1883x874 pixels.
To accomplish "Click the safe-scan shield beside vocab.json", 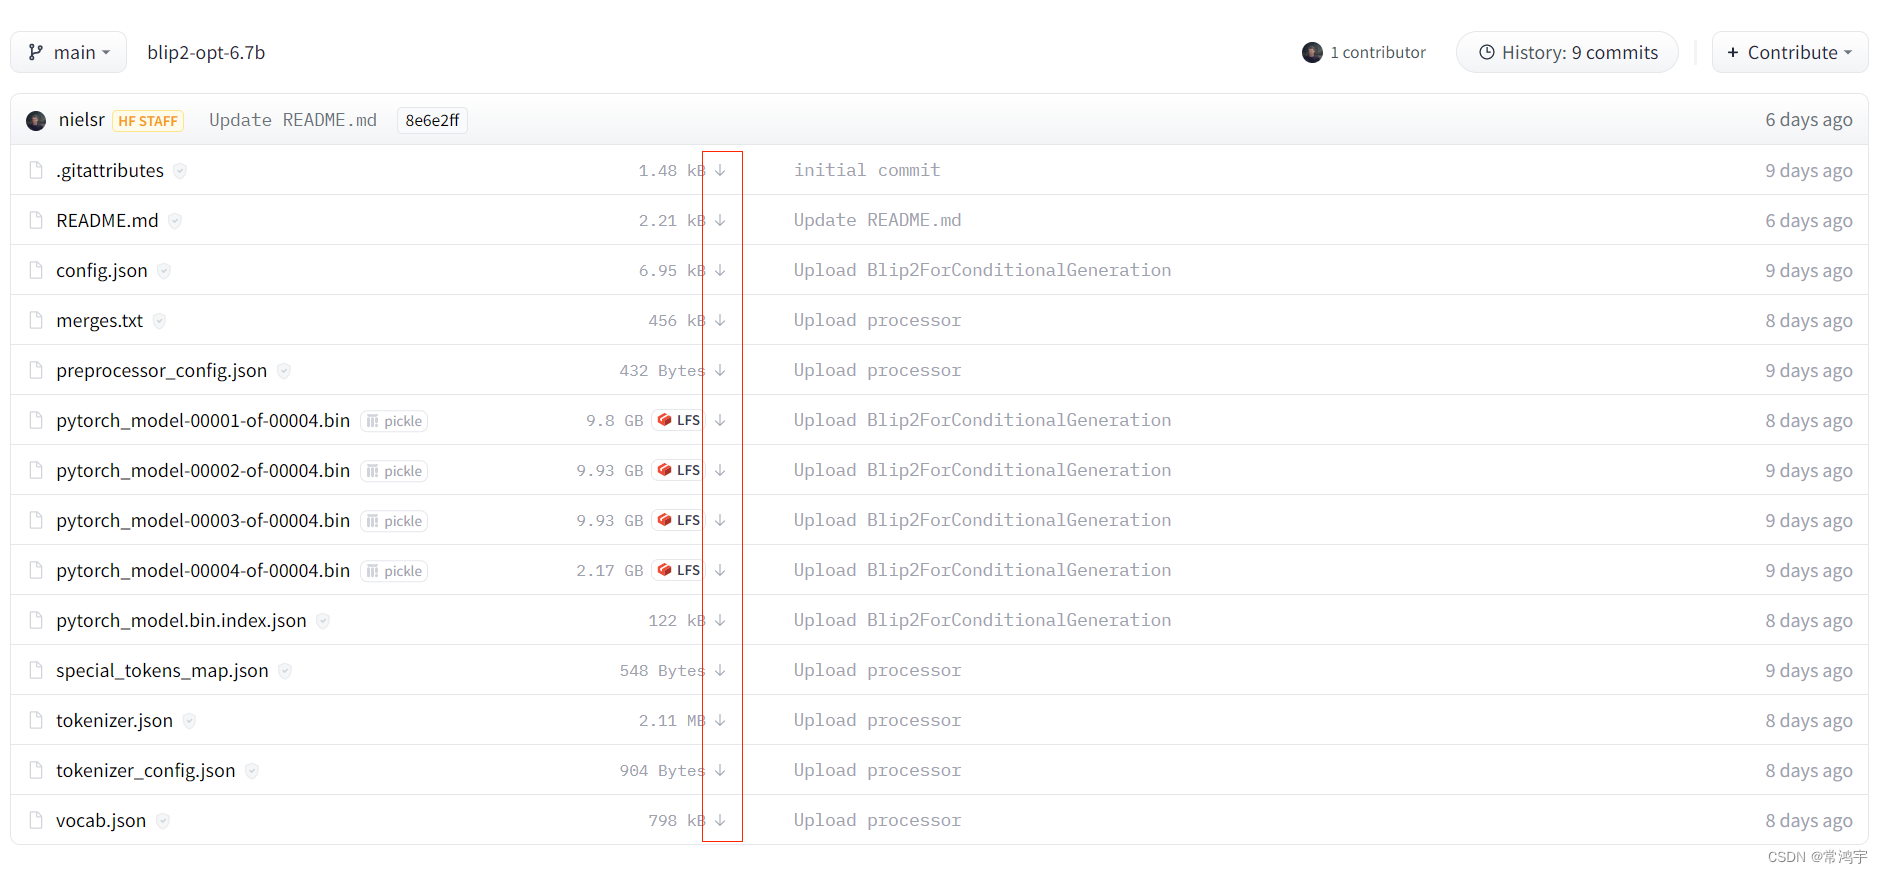I will (x=163, y=821).
